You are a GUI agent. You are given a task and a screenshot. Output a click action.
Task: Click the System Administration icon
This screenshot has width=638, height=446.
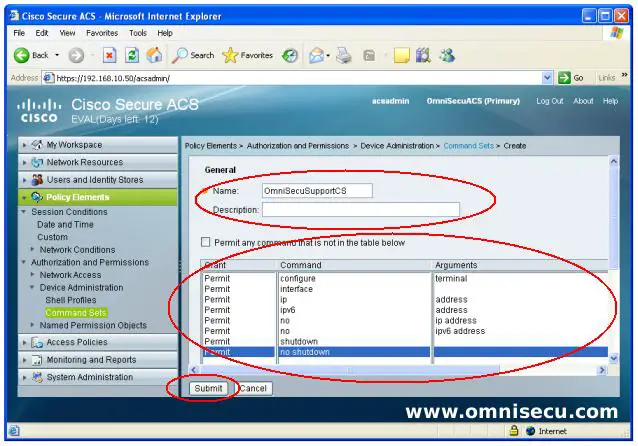[x=37, y=377]
